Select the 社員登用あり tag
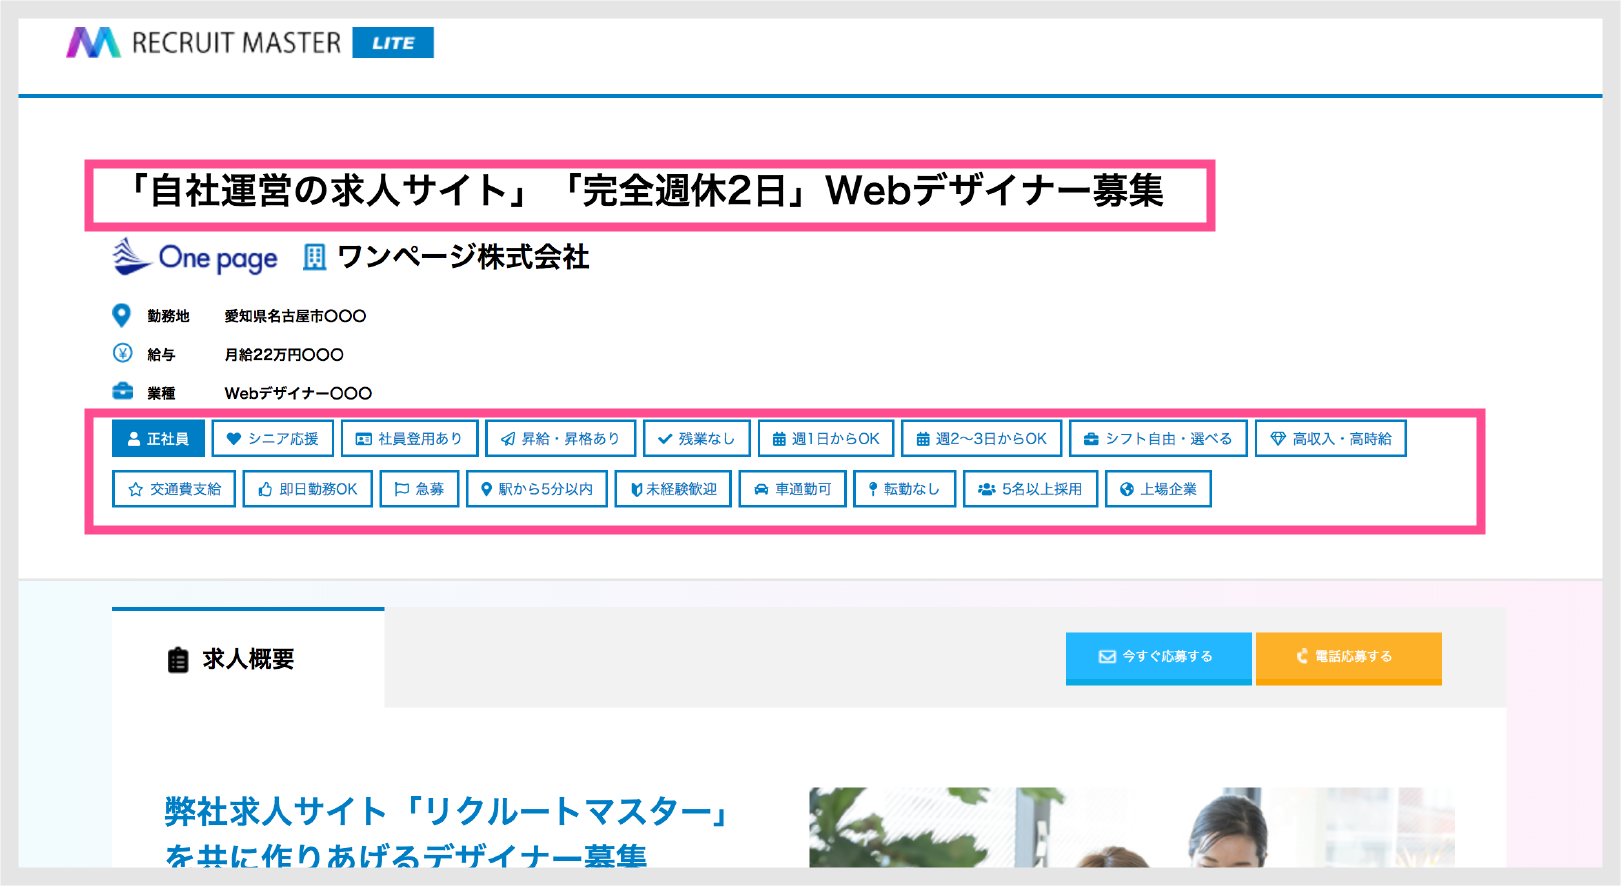Screen dimensions: 1621x886 pos(409,439)
